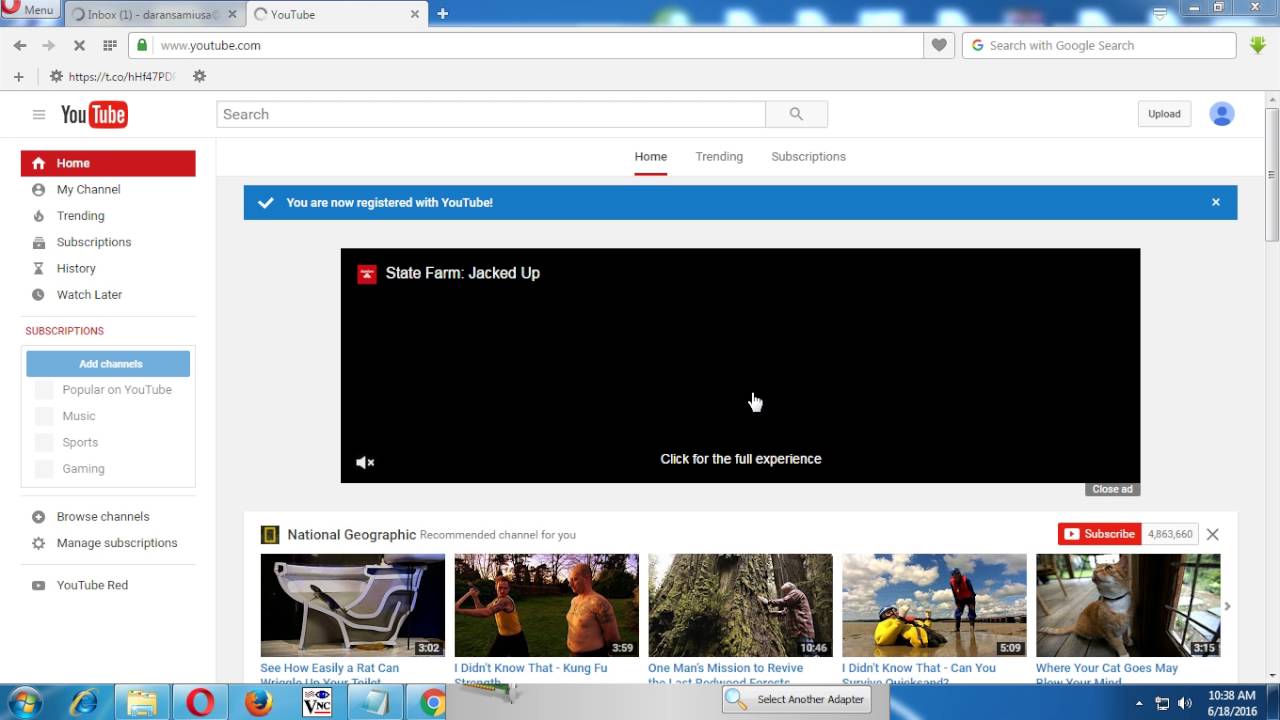This screenshot has height=720, width=1280.
Task: Open the quicksand video thumbnail
Action: pyautogui.click(x=934, y=605)
